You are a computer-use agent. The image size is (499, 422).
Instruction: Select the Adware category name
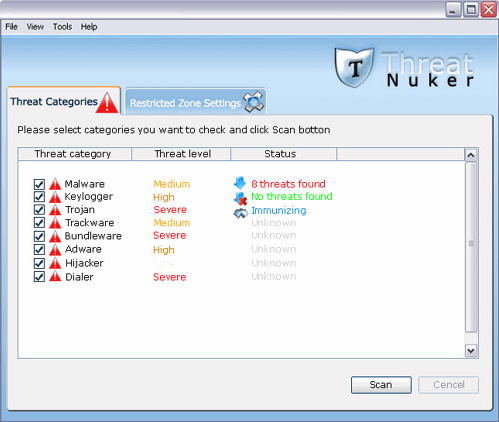click(83, 249)
